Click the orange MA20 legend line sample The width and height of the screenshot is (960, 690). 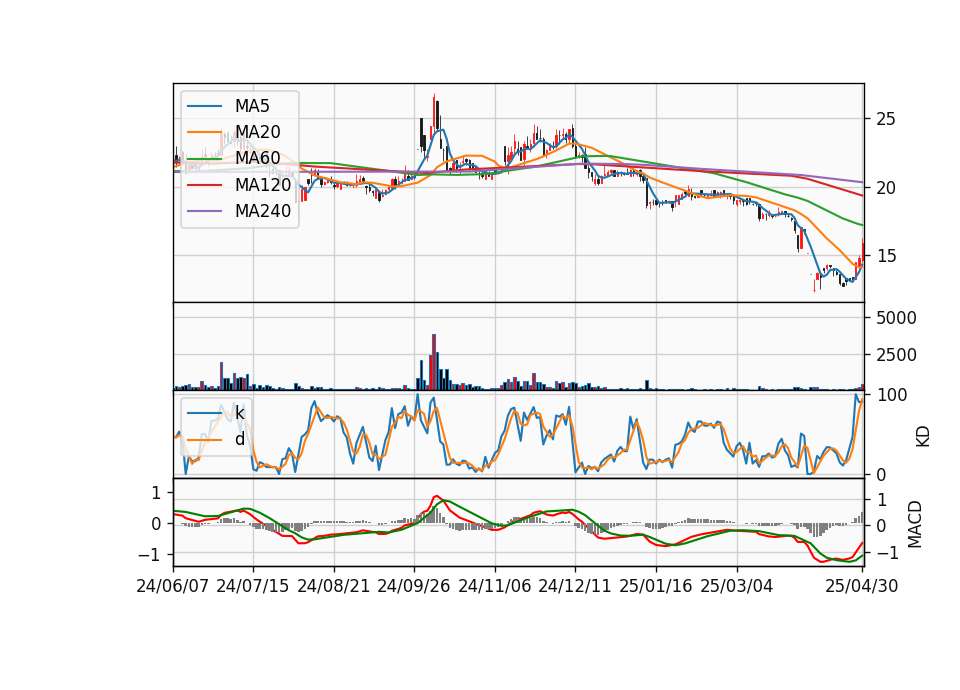[x=204, y=132]
